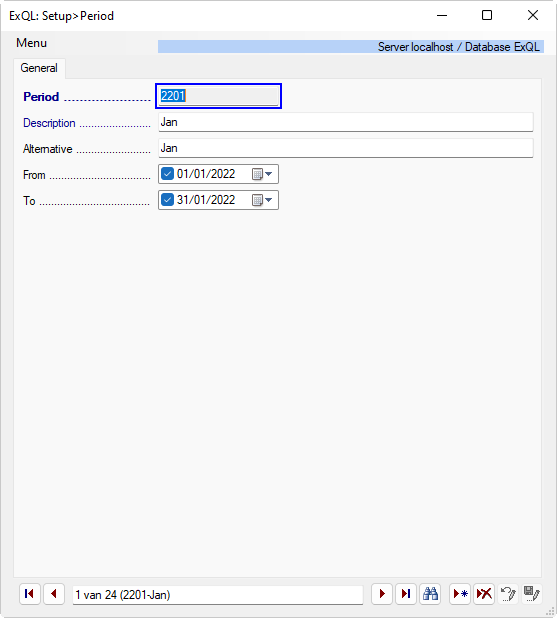
Task: Uncheck the To date checkbox
Action: [x=168, y=200]
